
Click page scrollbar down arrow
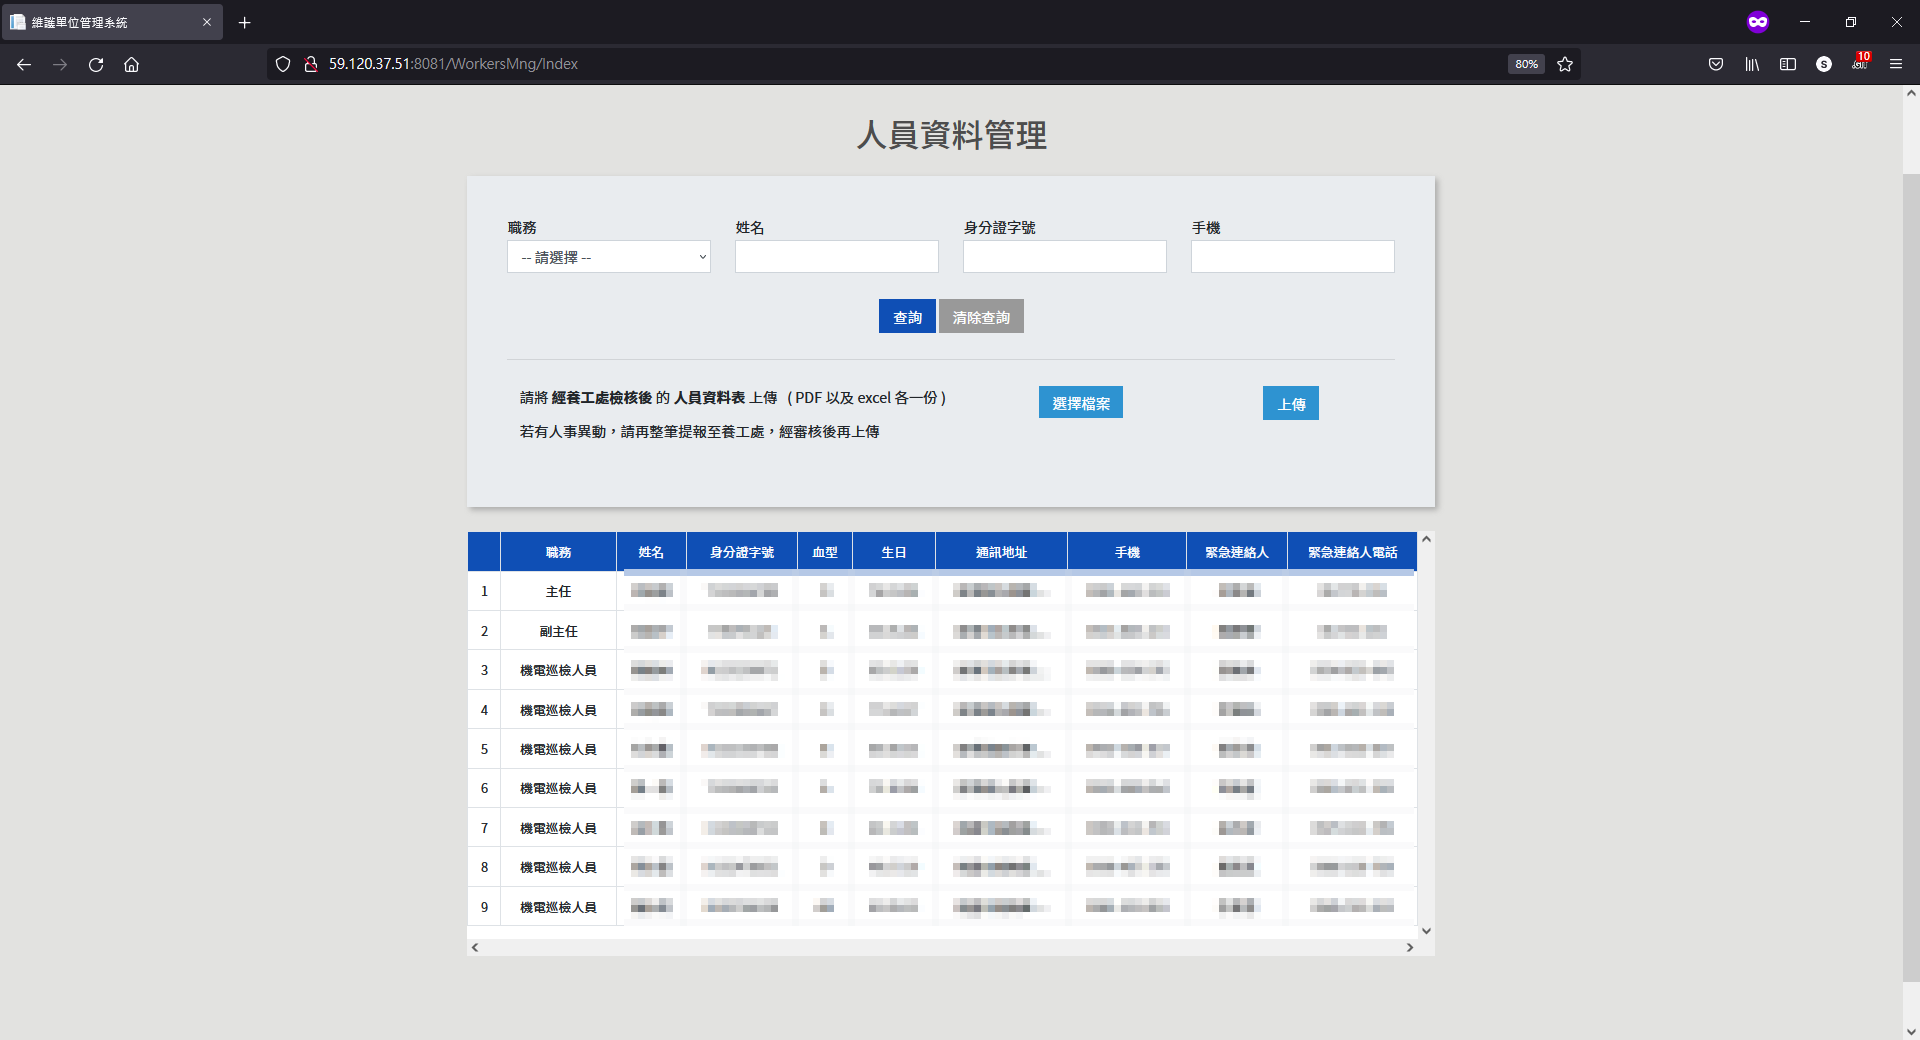1911,1031
